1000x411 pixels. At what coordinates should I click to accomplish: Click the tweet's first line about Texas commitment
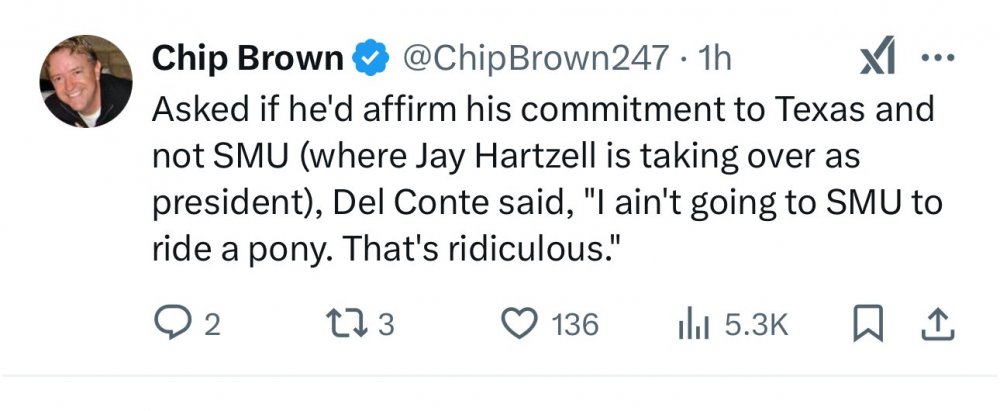pyautogui.click(x=541, y=109)
